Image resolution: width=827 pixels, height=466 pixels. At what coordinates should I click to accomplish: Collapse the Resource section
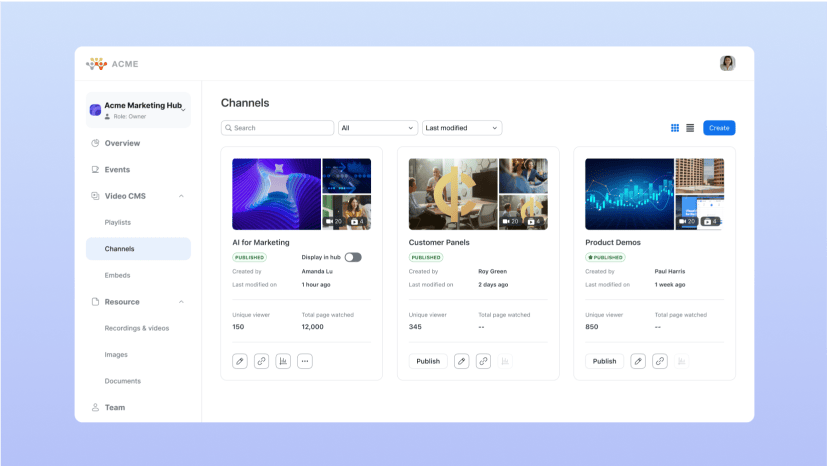(x=181, y=302)
